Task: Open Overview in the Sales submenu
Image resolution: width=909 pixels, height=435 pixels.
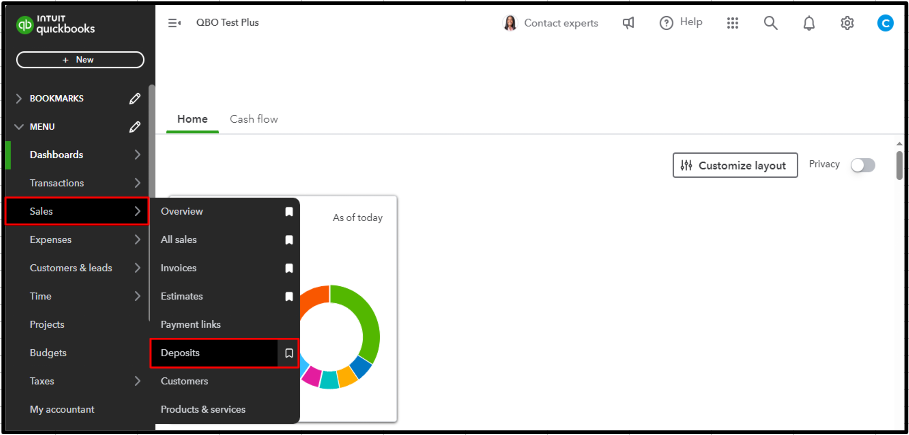Action: [182, 212]
